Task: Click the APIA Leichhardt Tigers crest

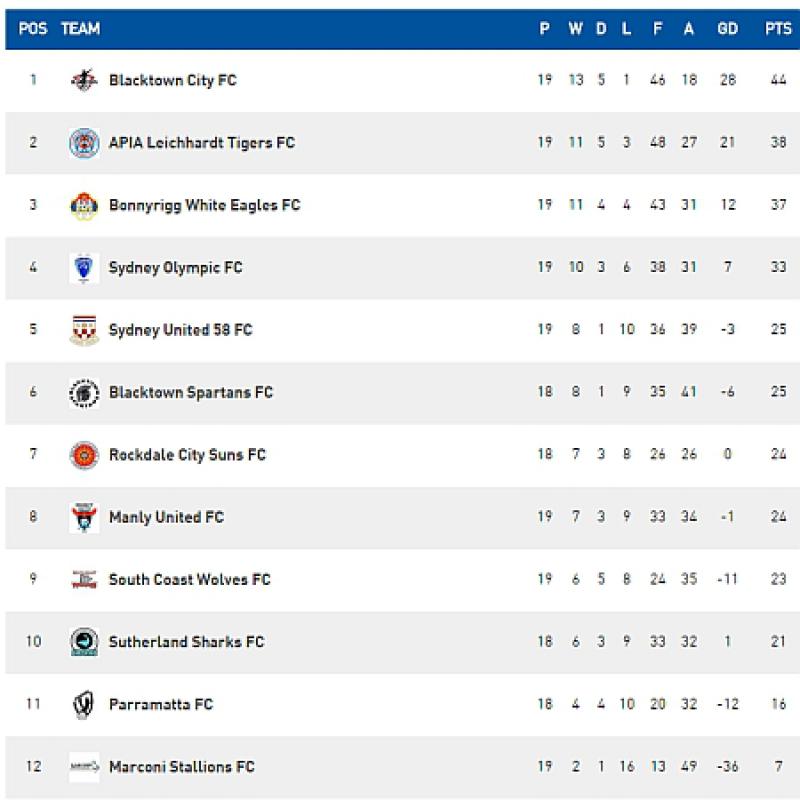Action: click(84, 143)
